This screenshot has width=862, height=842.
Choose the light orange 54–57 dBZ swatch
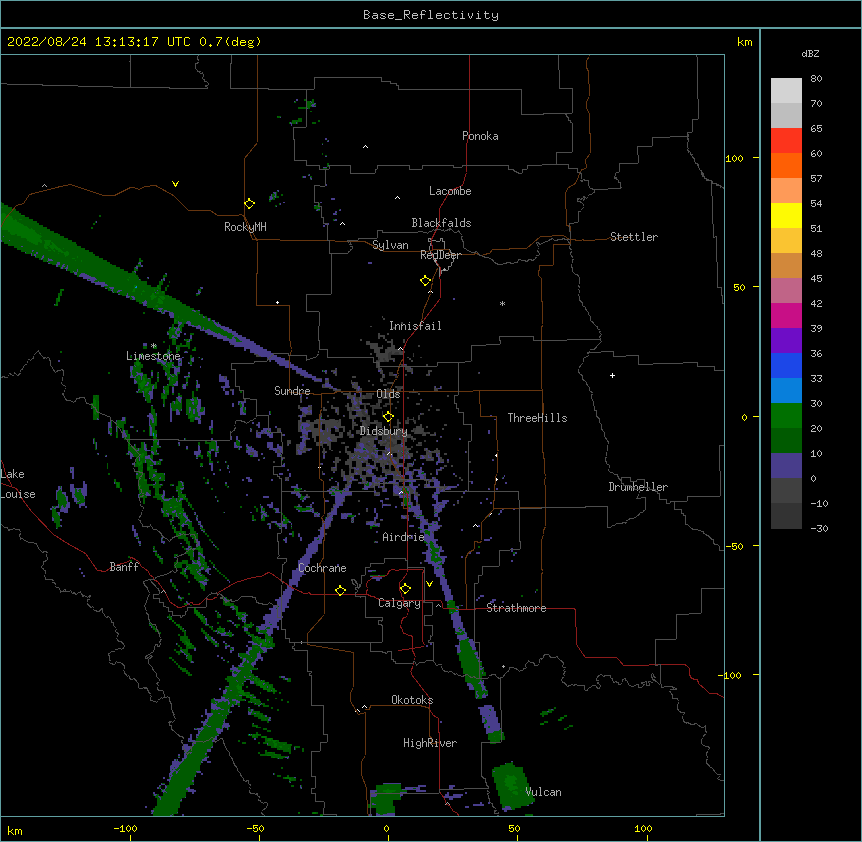point(786,191)
